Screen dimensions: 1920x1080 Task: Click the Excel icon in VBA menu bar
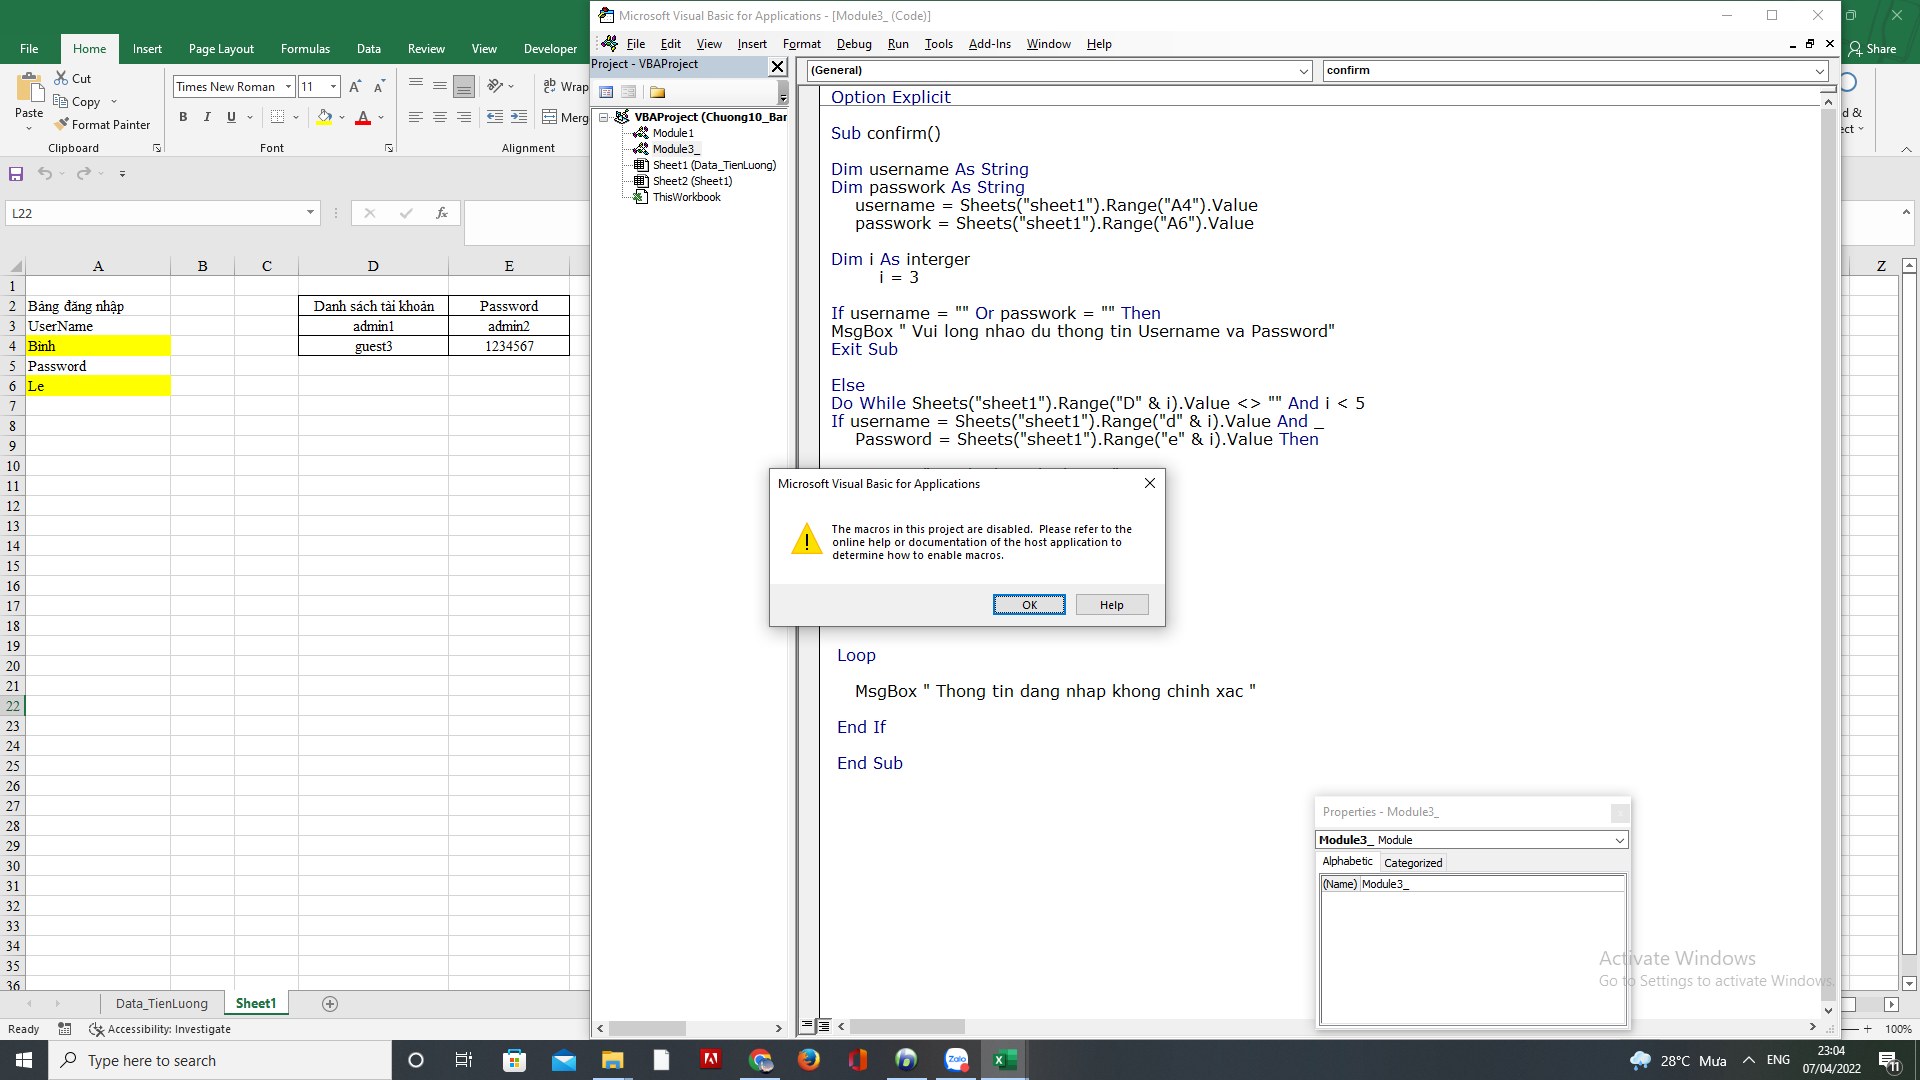click(x=609, y=43)
